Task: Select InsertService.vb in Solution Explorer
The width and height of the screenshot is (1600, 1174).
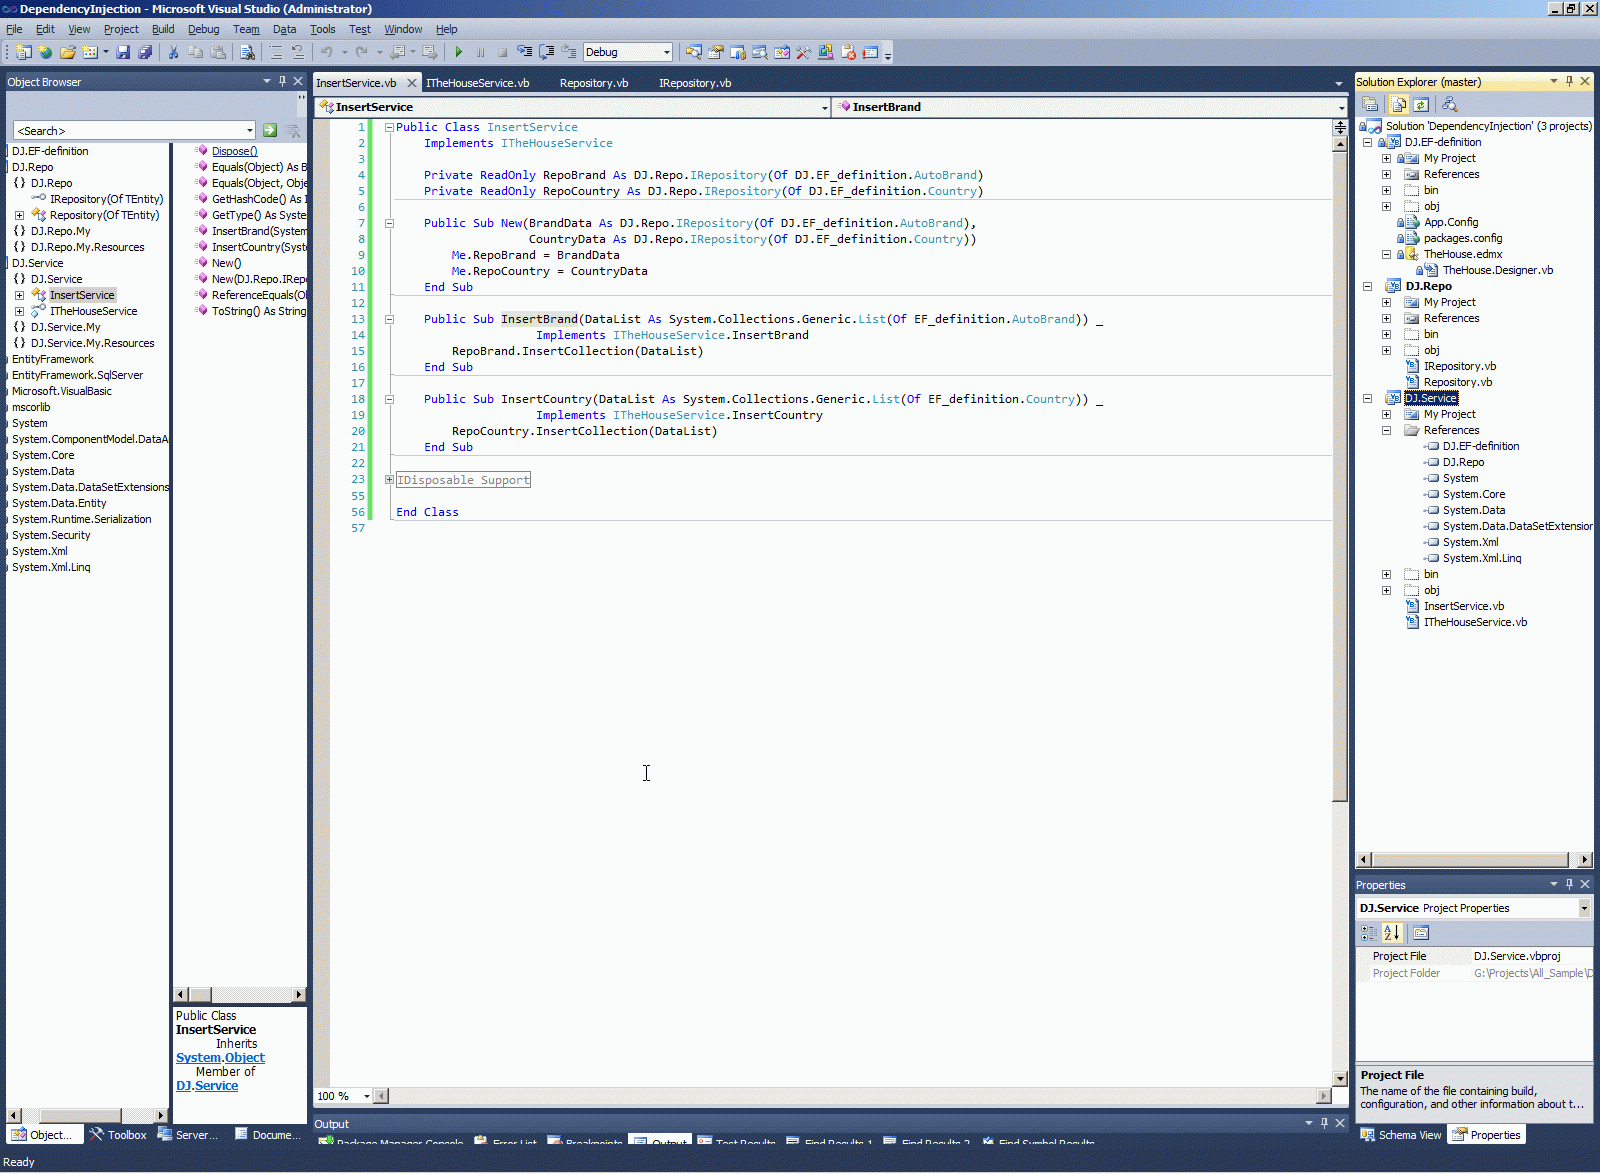Action: [1463, 606]
